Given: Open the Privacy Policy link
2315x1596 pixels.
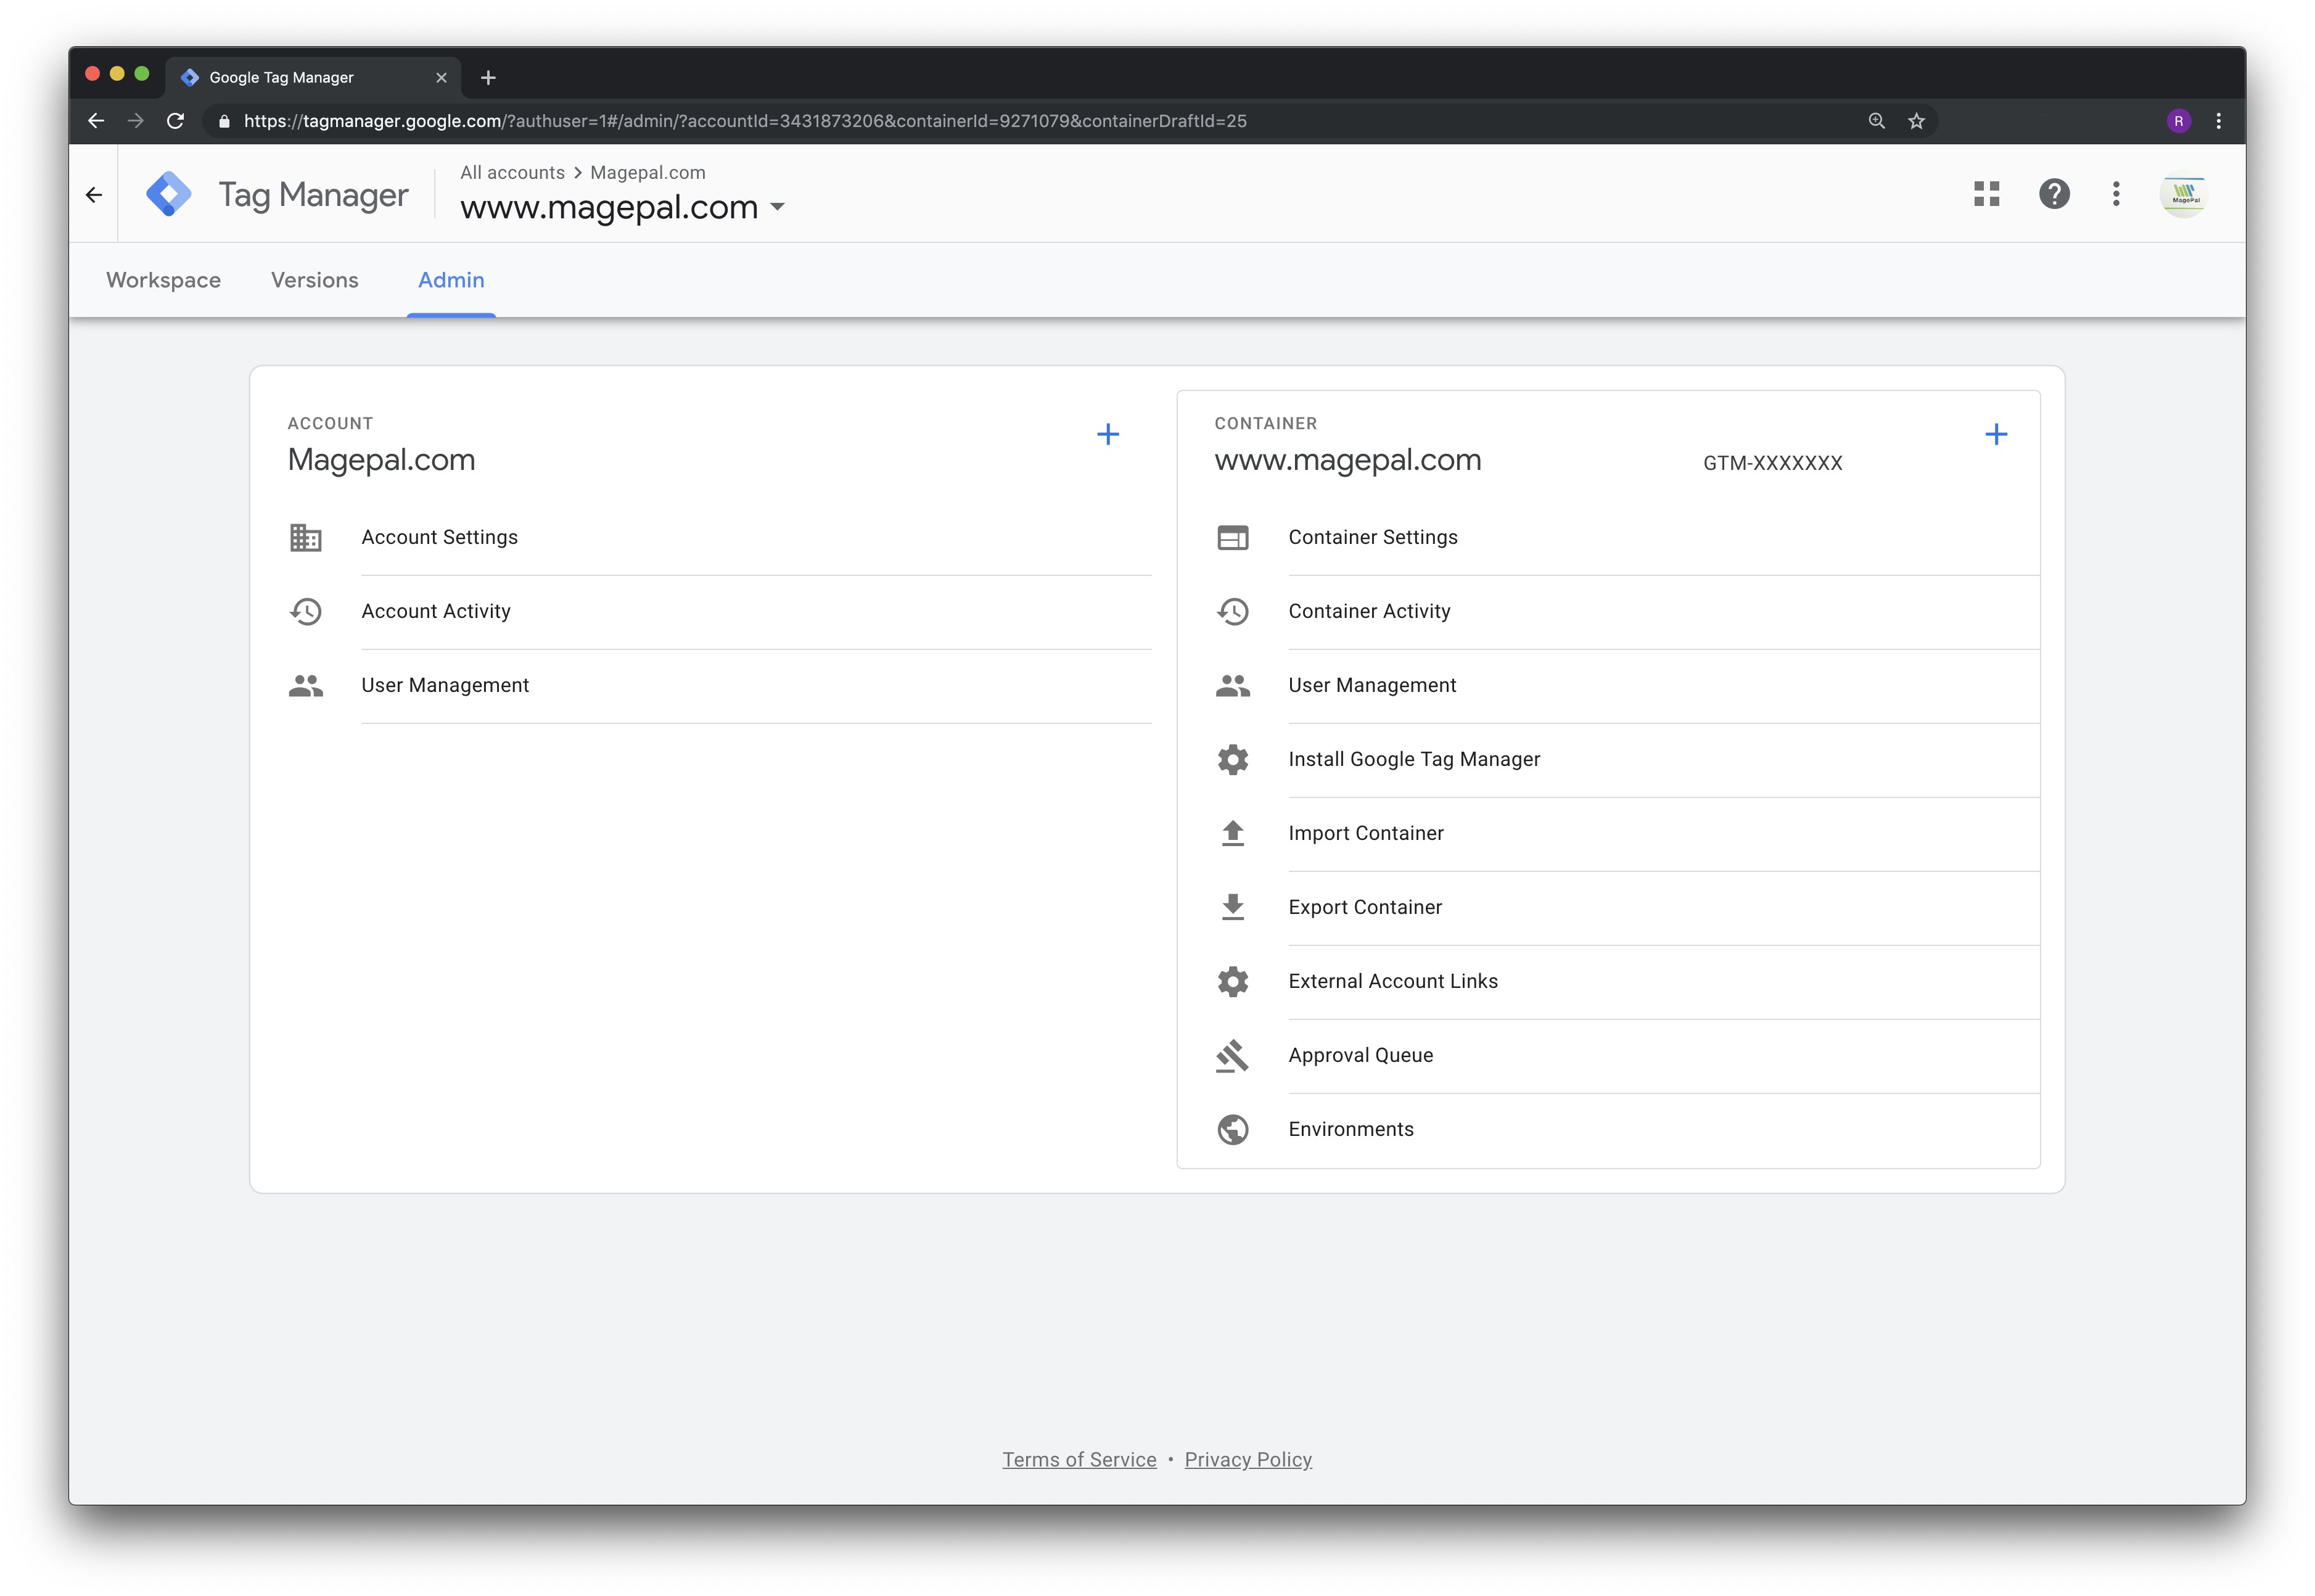Looking at the screenshot, I should 1248,1460.
